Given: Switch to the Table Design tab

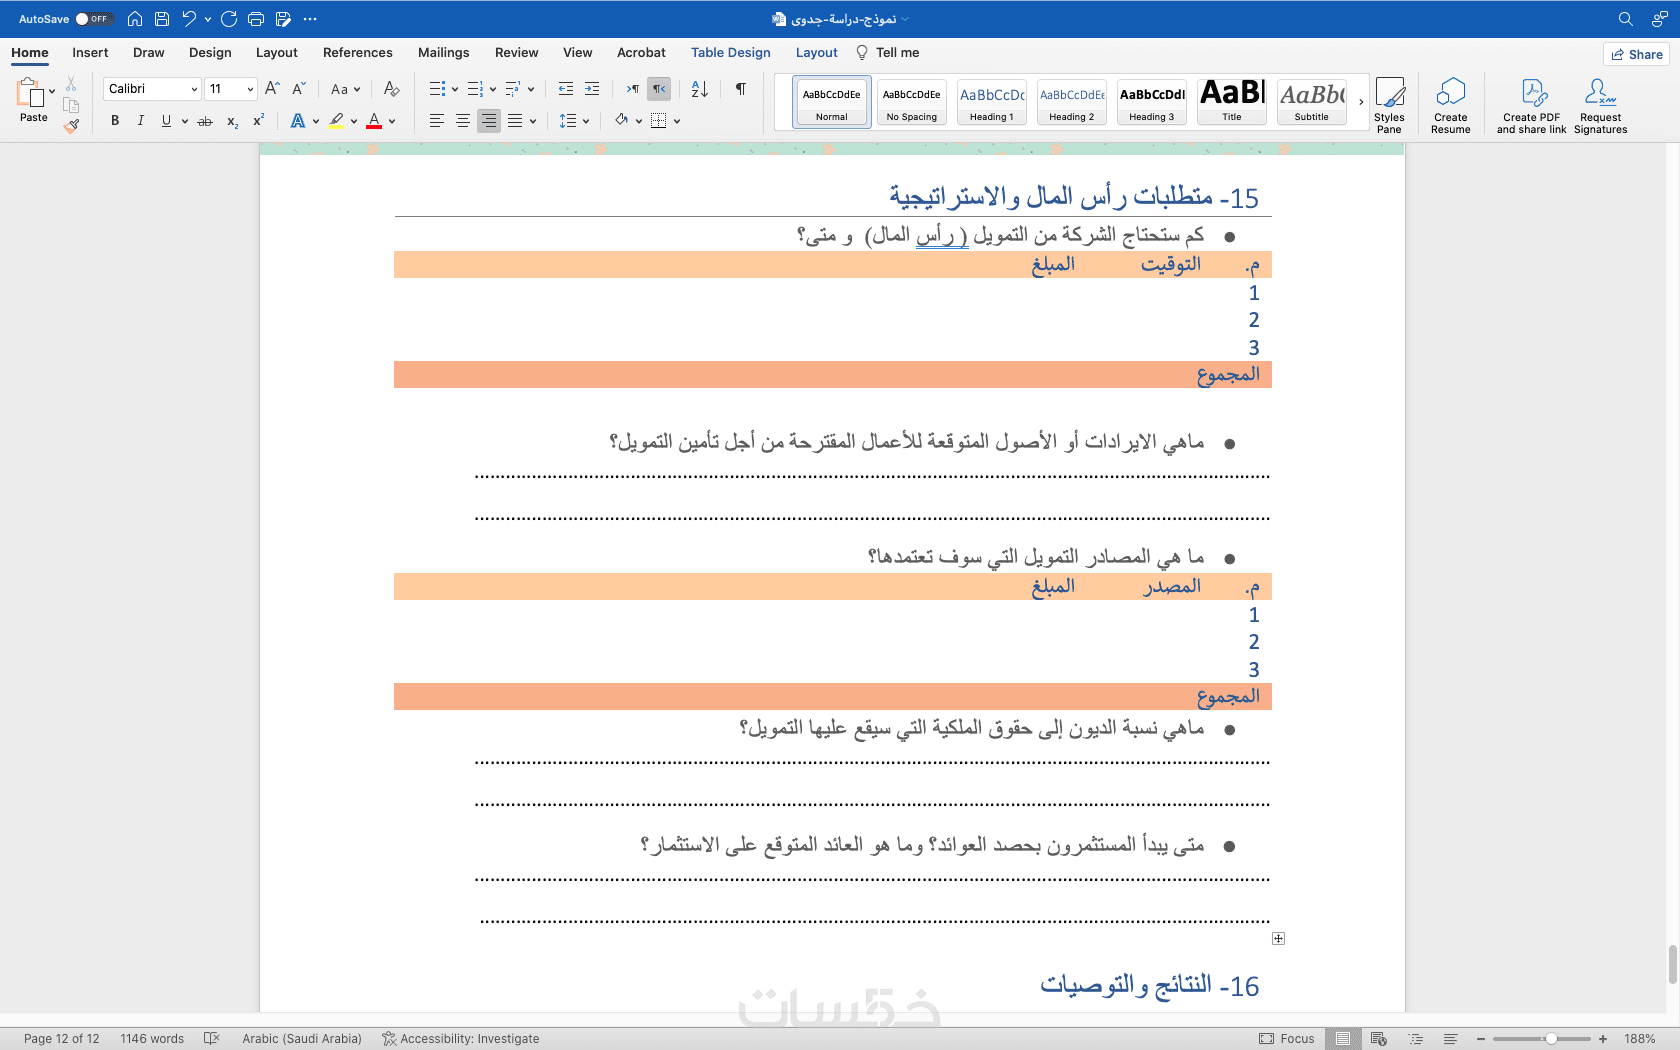Looking at the screenshot, I should coord(731,53).
